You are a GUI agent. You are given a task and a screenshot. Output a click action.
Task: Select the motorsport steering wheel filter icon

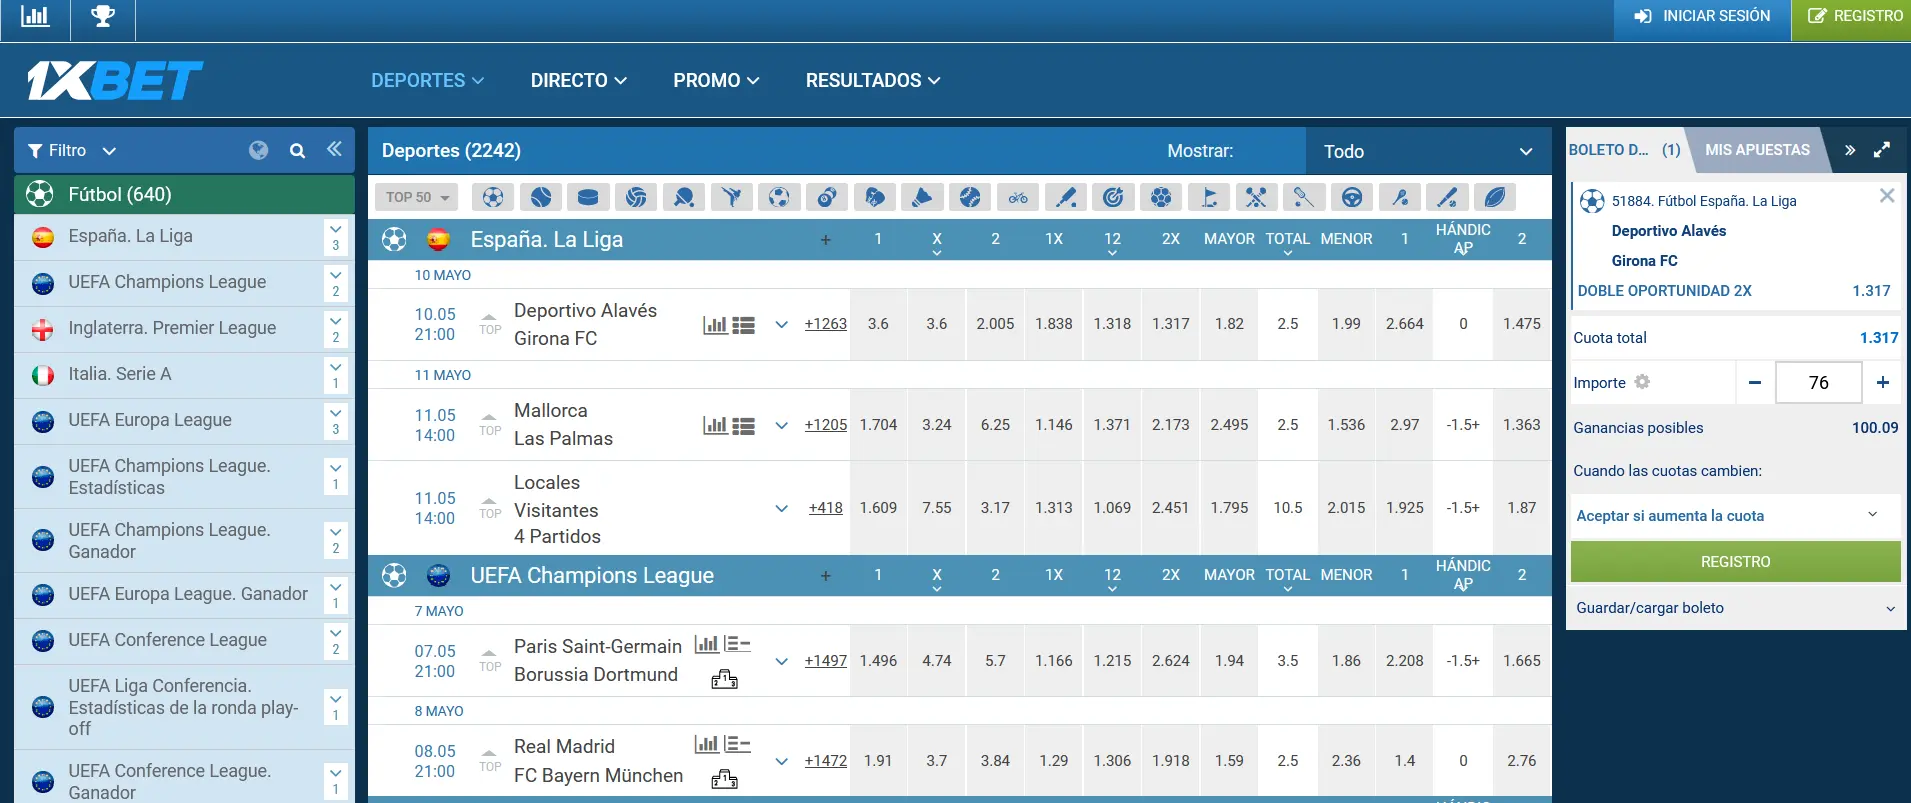(1352, 197)
